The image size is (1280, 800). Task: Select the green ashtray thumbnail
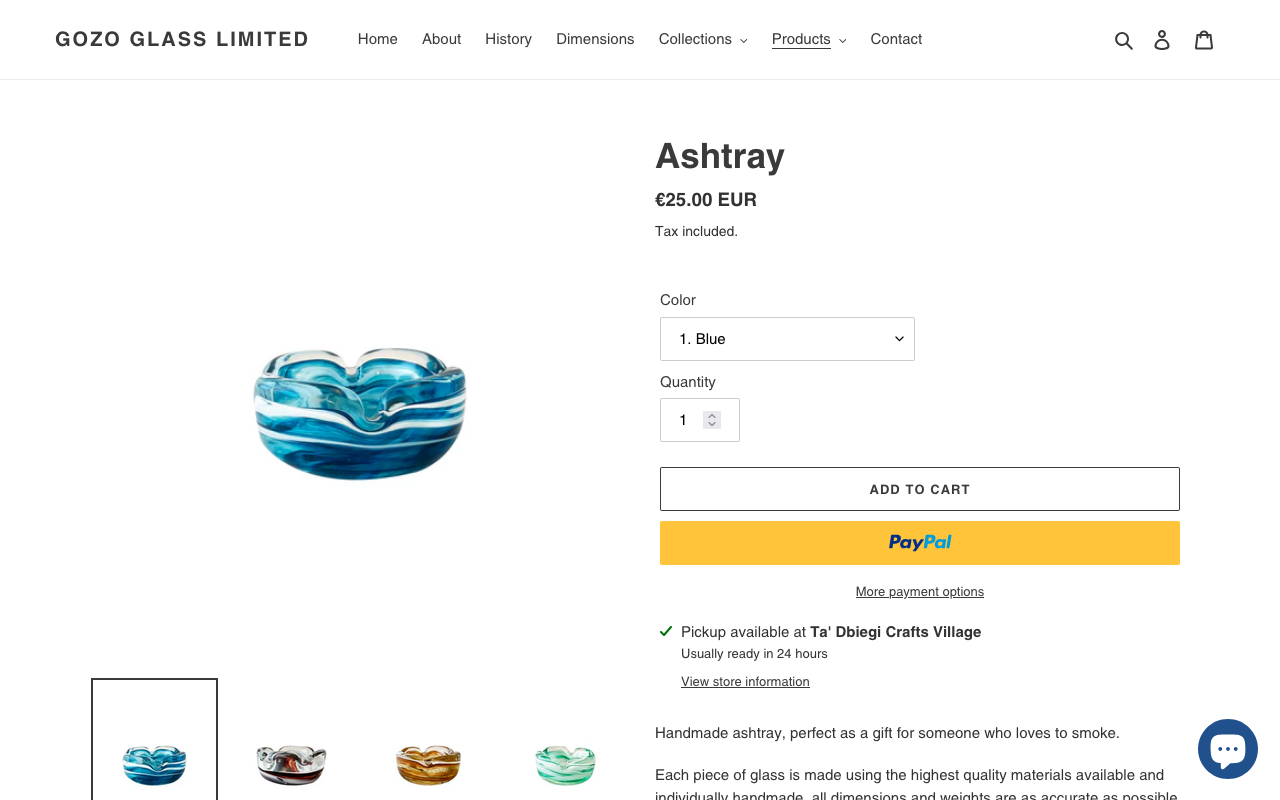point(565,765)
